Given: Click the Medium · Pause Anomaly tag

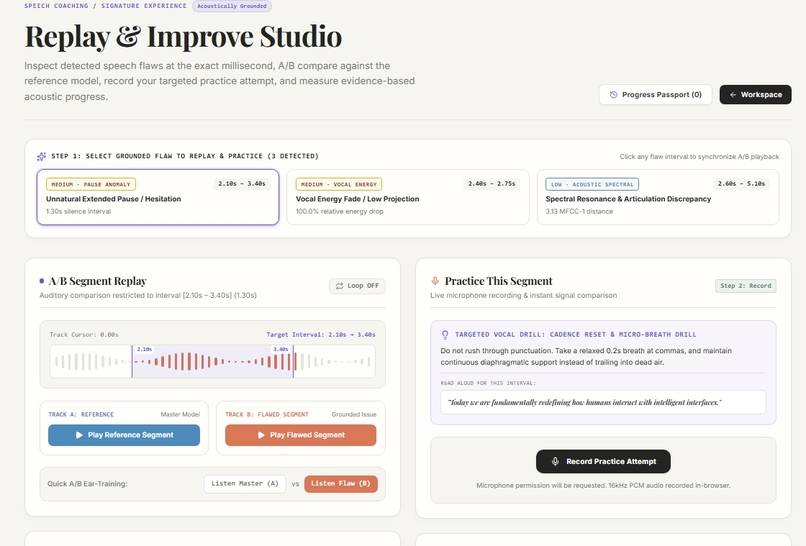Looking at the screenshot, I should [91, 184].
